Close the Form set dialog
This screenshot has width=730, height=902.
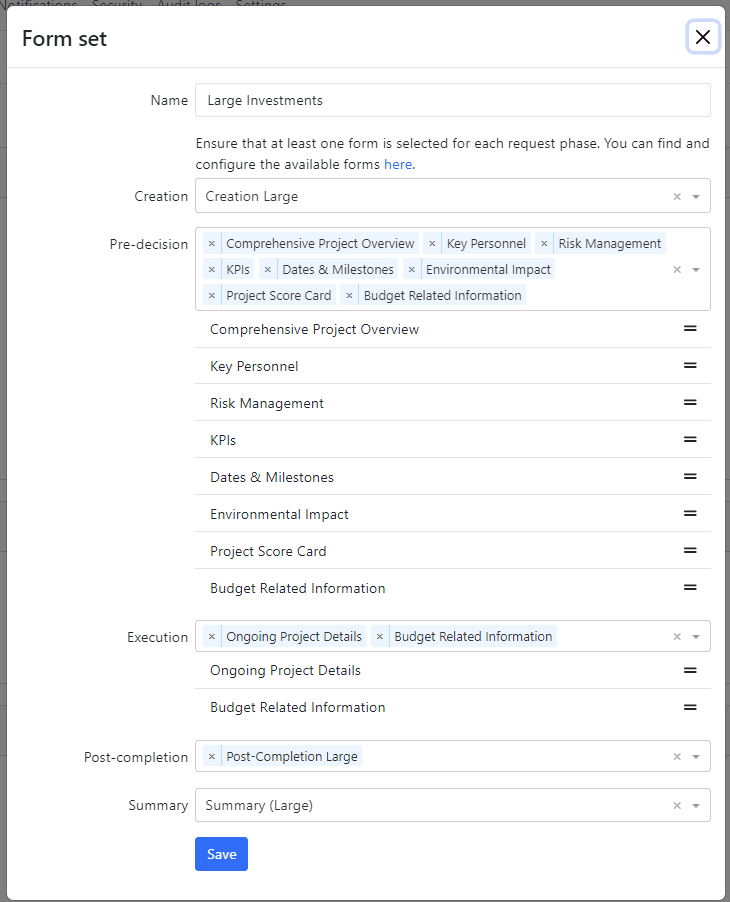click(x=702, y=37)
